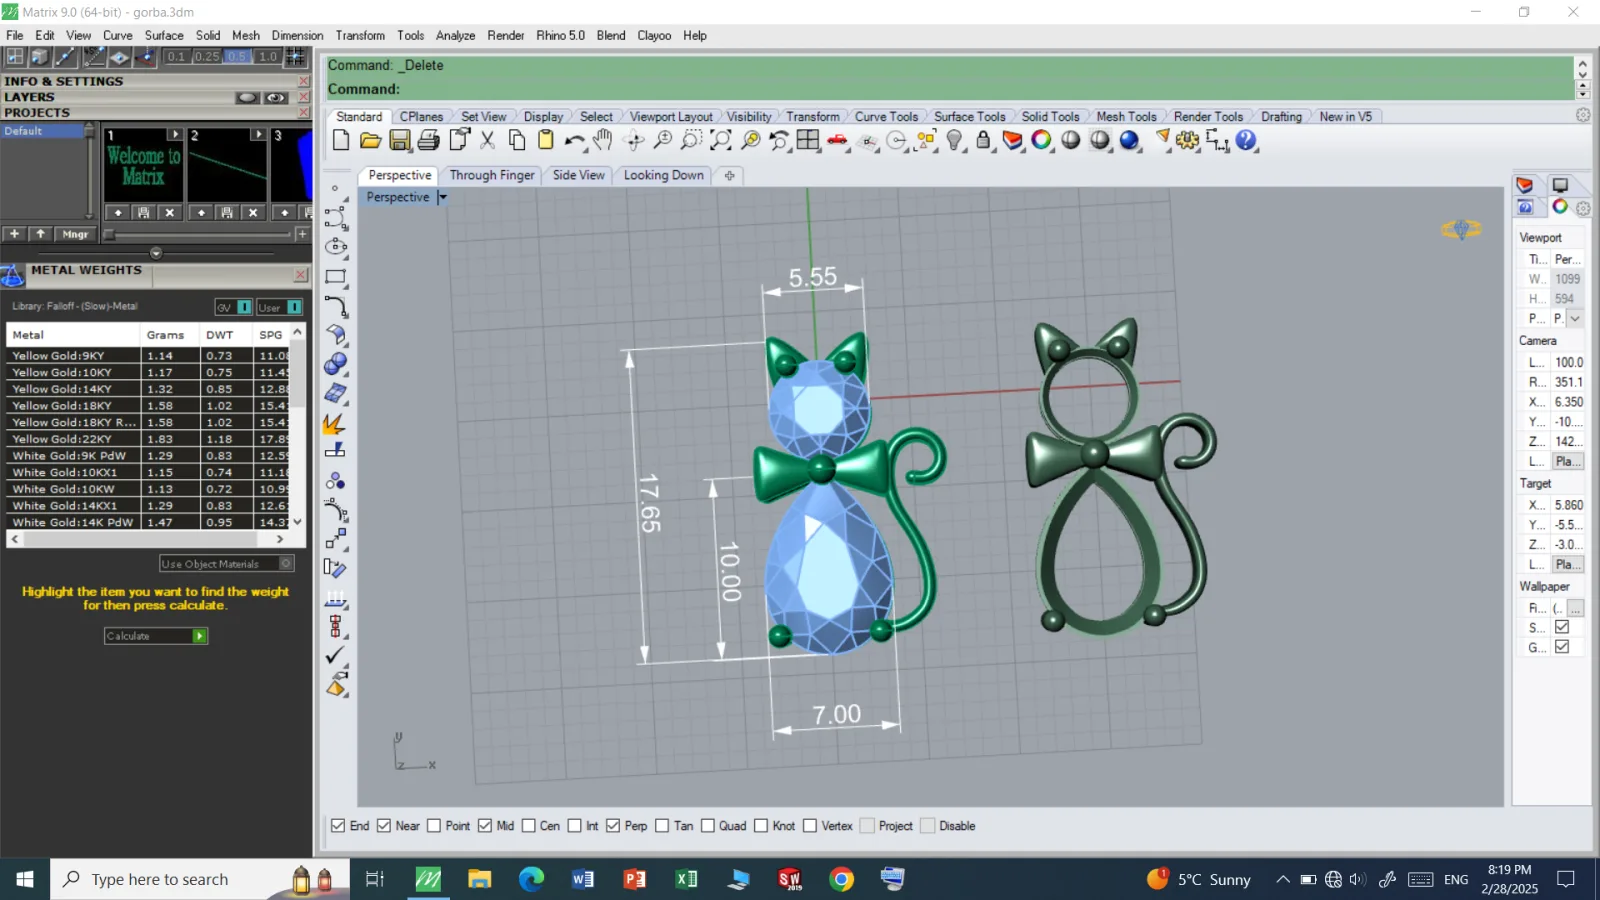Viewport: 1600px width, 900px height.
Task: Click Use Object Materials button
Action: point(226,564)
